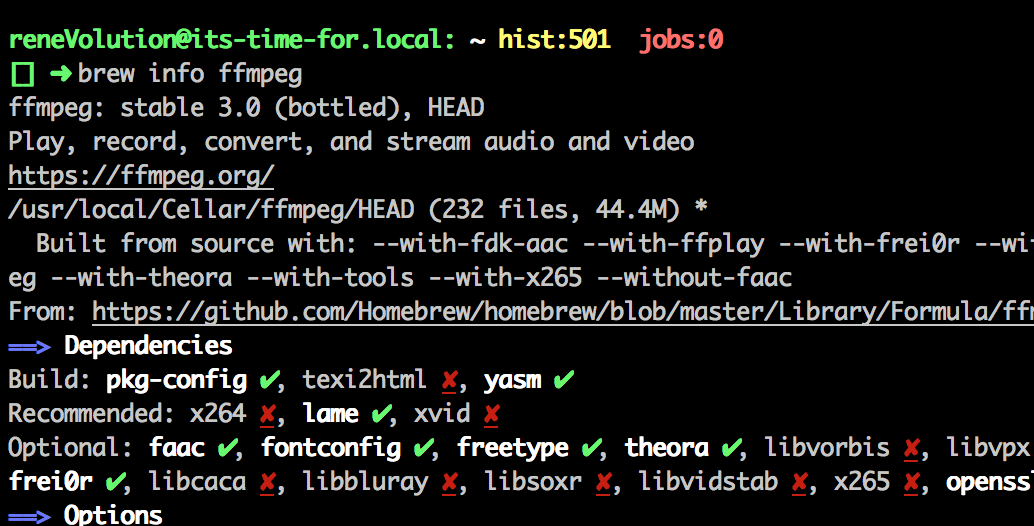The width and height of the screenshot is (1034, 526).
Task: Click the red X after libvidstab
Action: tap(799, 482)
